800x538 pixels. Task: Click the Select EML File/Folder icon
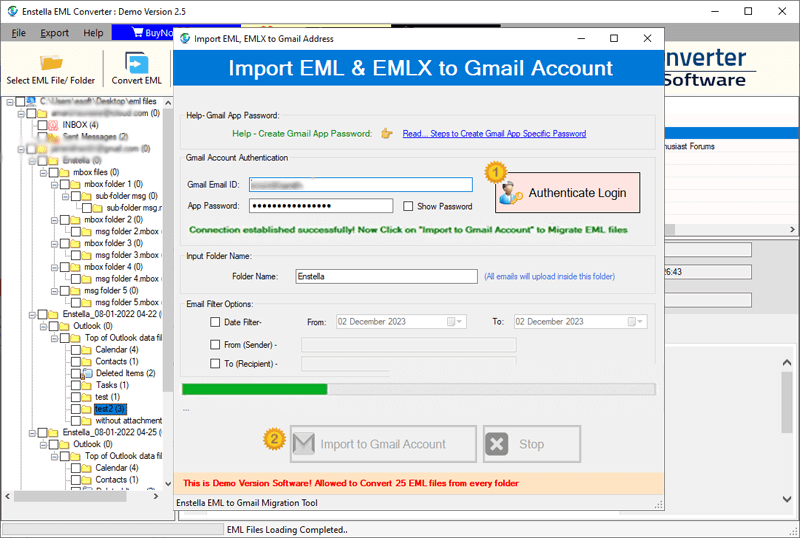tap(51, 63)
